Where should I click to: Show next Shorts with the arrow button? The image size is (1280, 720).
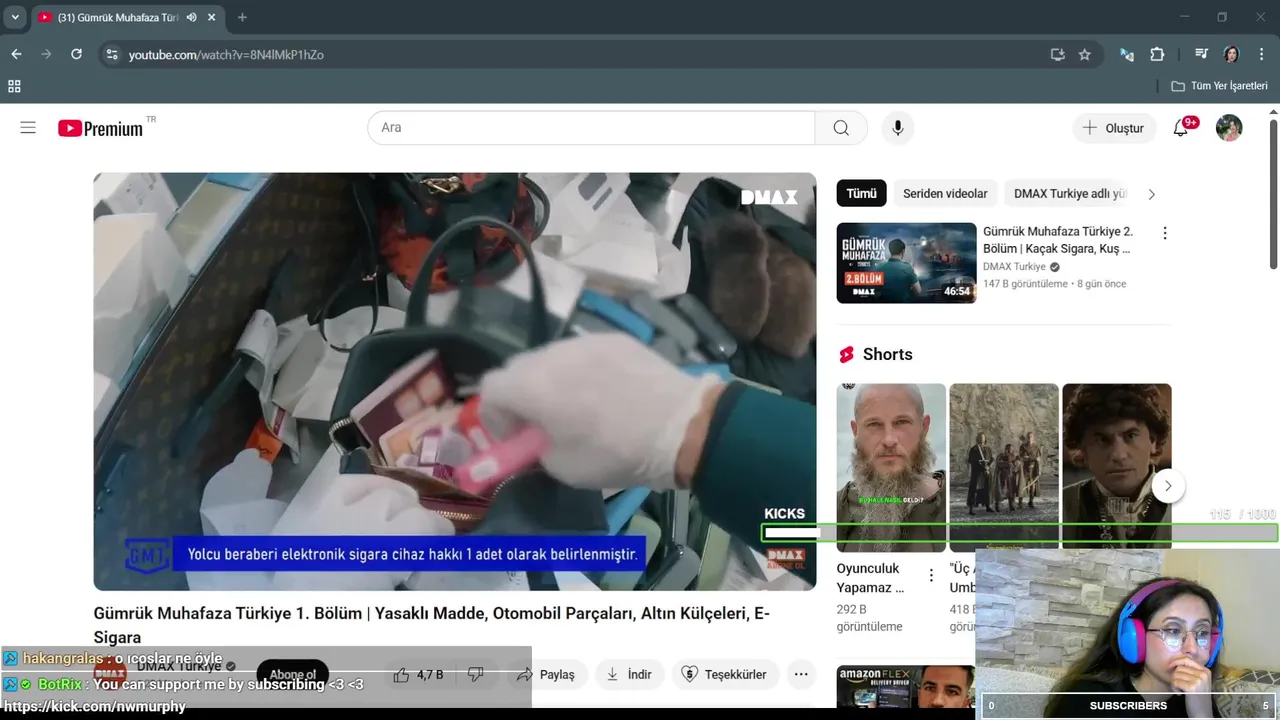coord(1168,487)
